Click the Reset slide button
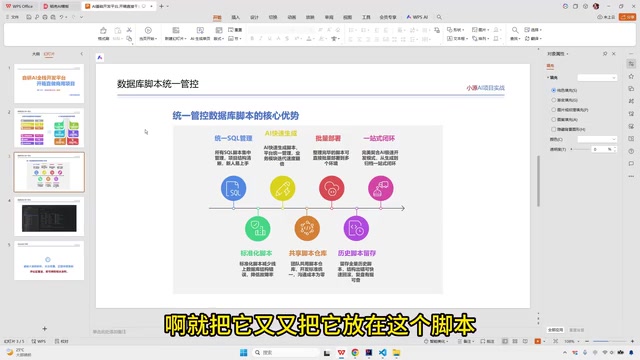Viewport: 640px width, 360px height. tap(235, 30)
